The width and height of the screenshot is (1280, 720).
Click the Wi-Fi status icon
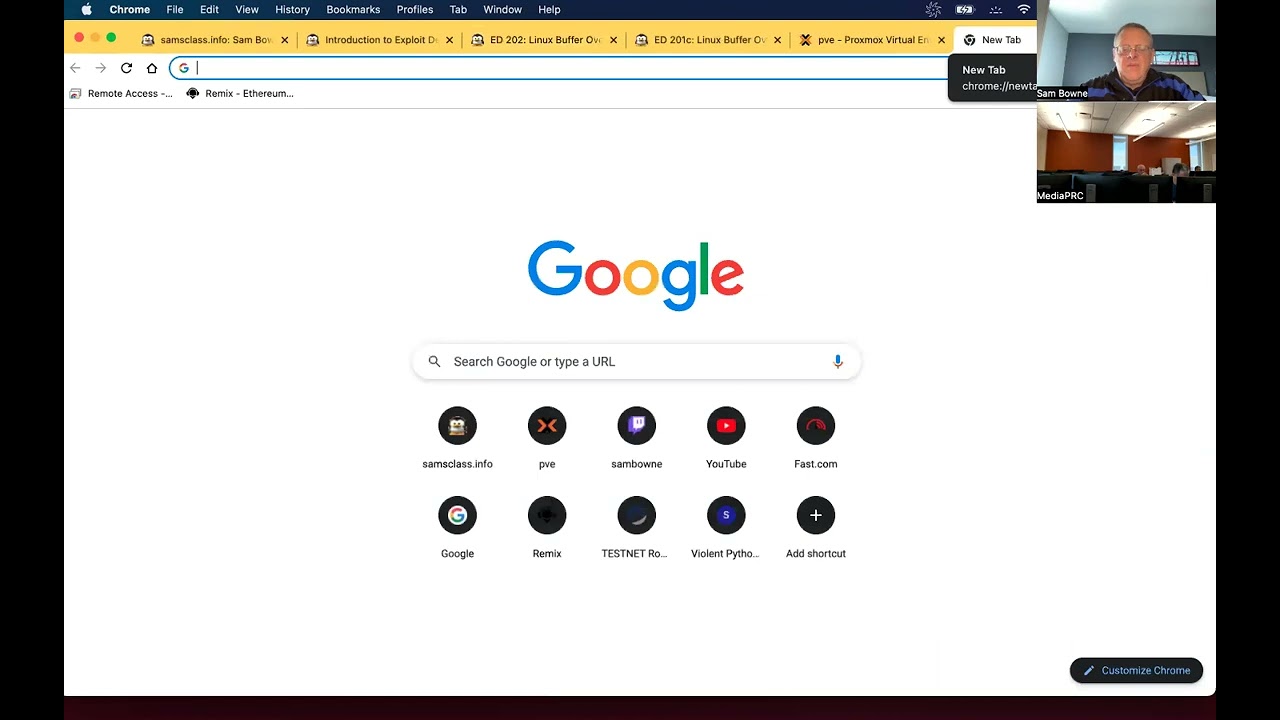coord(1024,9)
